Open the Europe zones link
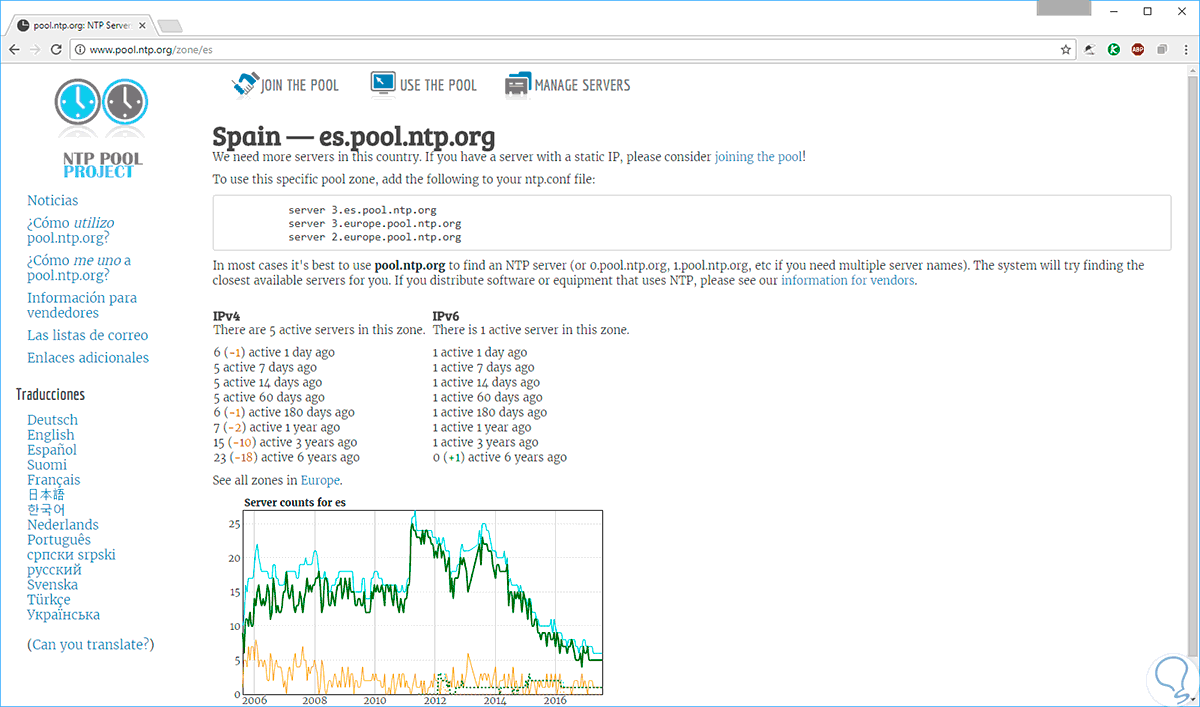Image resolution: width=1200 pixels, height=707 pixels. [320, 480]
